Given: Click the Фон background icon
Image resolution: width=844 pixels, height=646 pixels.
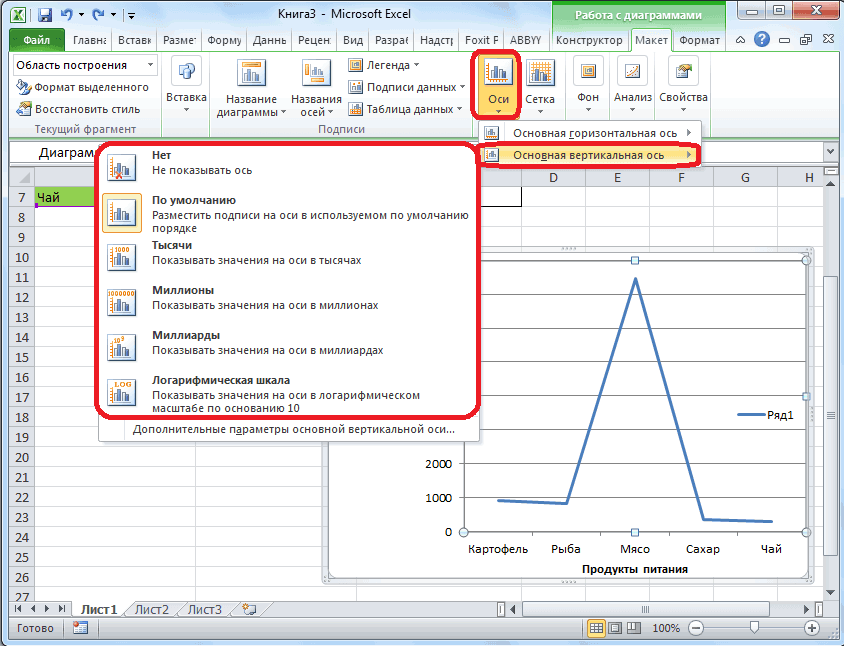Looking at the screenshot, I should pos(588,73).
